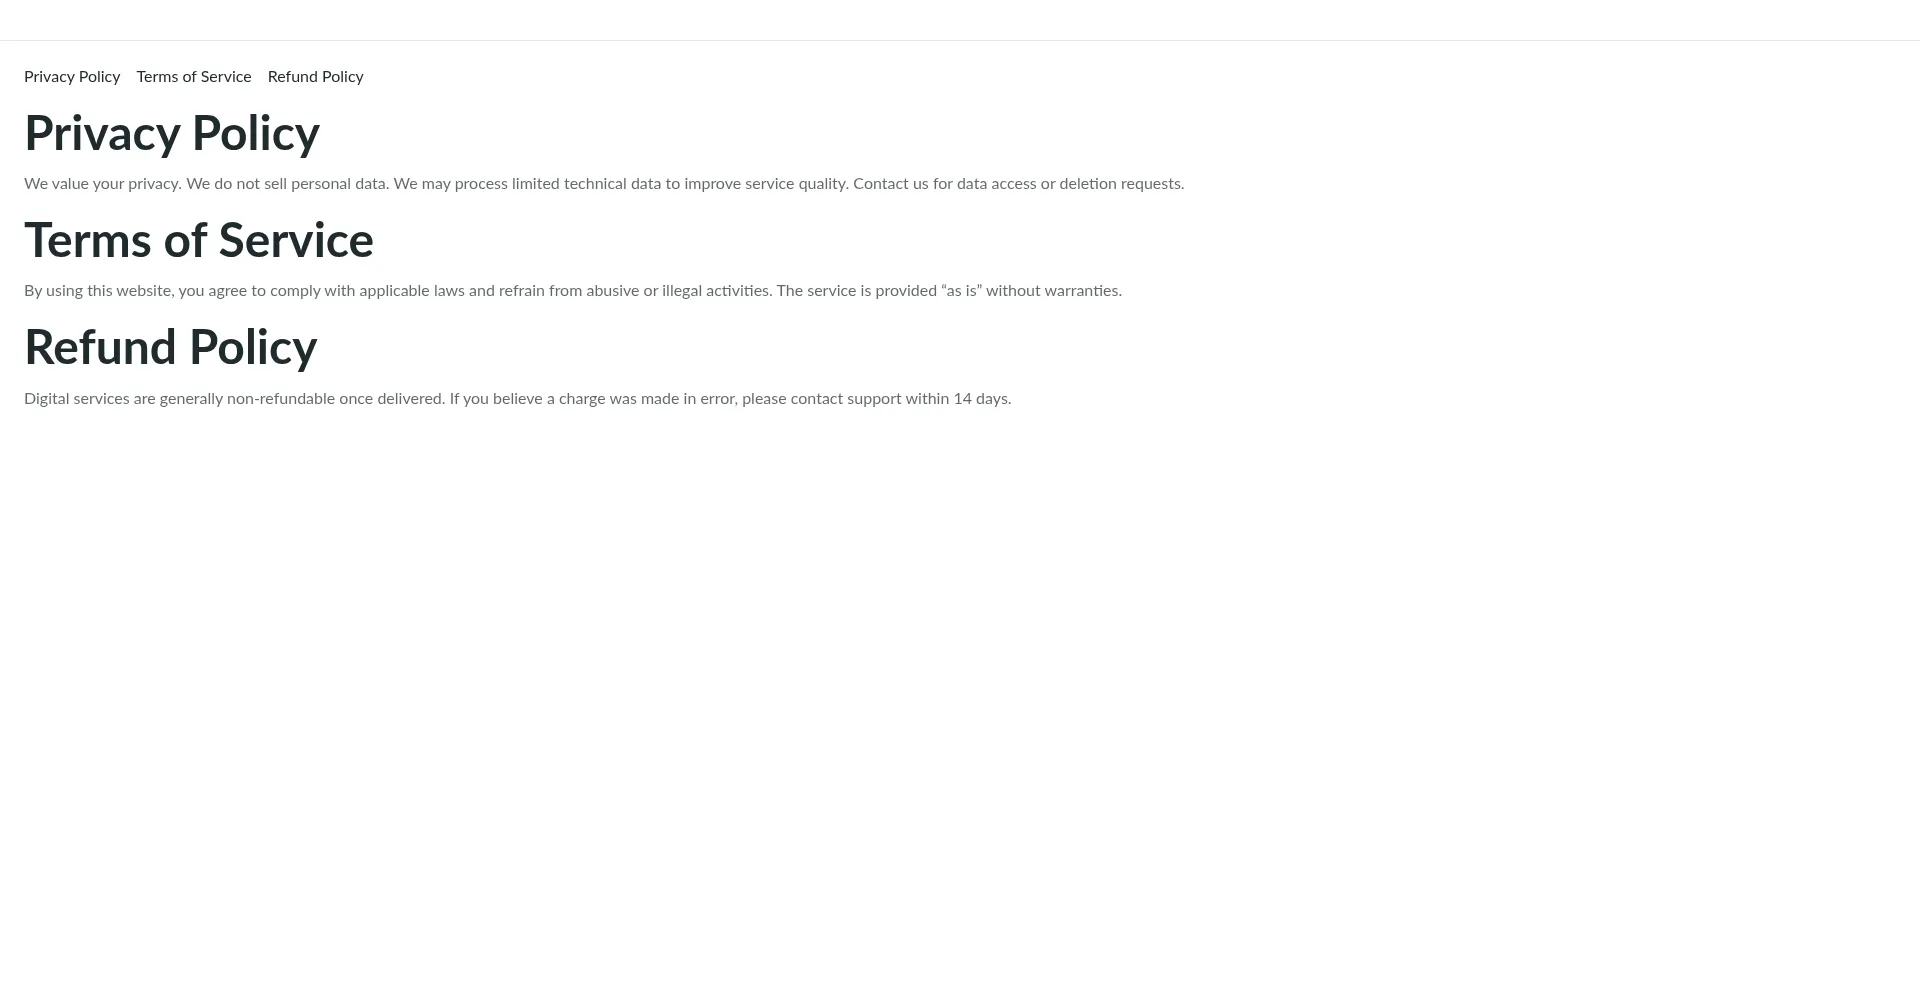The width and height of the screenshot is (1920, 993).
Task: Open the Privacy Policy navigation link
Action: tap(72, 77)
